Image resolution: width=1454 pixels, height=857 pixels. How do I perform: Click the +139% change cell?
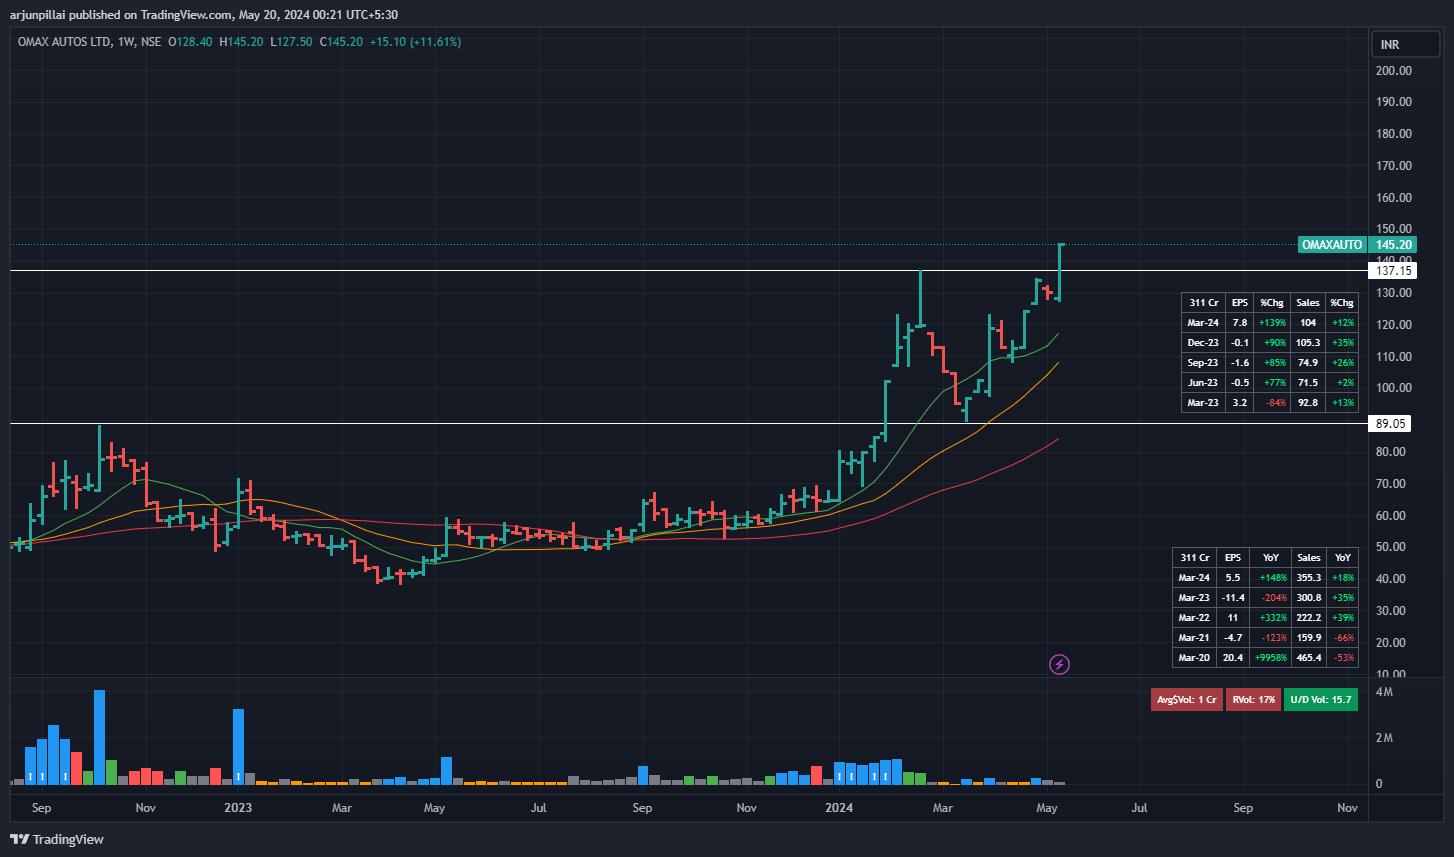pos(1272,323)
